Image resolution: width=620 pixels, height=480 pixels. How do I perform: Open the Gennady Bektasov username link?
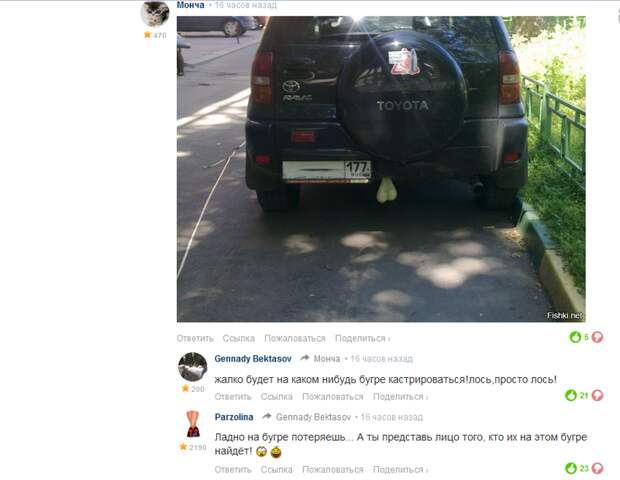click(253, 359)
